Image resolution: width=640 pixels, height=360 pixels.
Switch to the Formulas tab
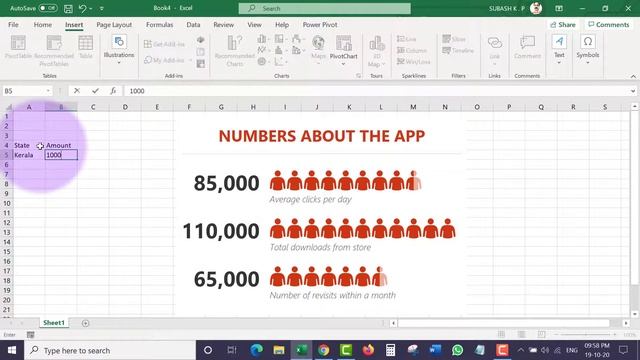159,24
